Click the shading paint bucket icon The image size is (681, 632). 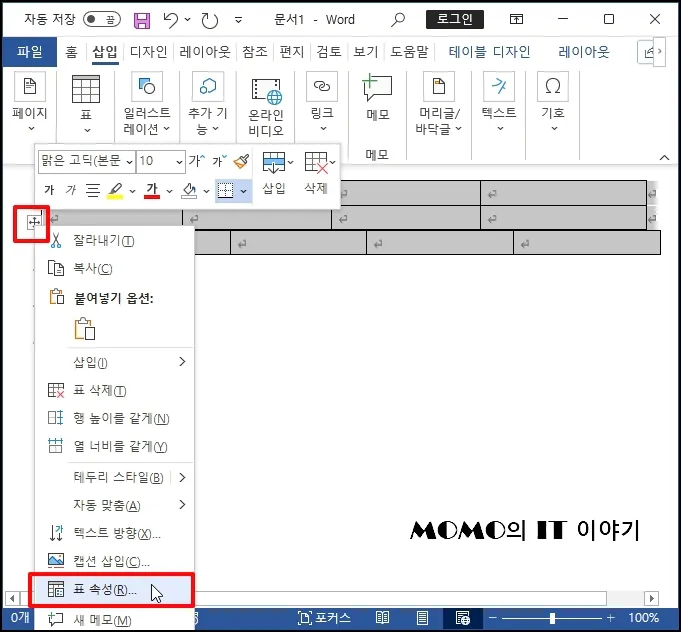click(x=189, y=190)
